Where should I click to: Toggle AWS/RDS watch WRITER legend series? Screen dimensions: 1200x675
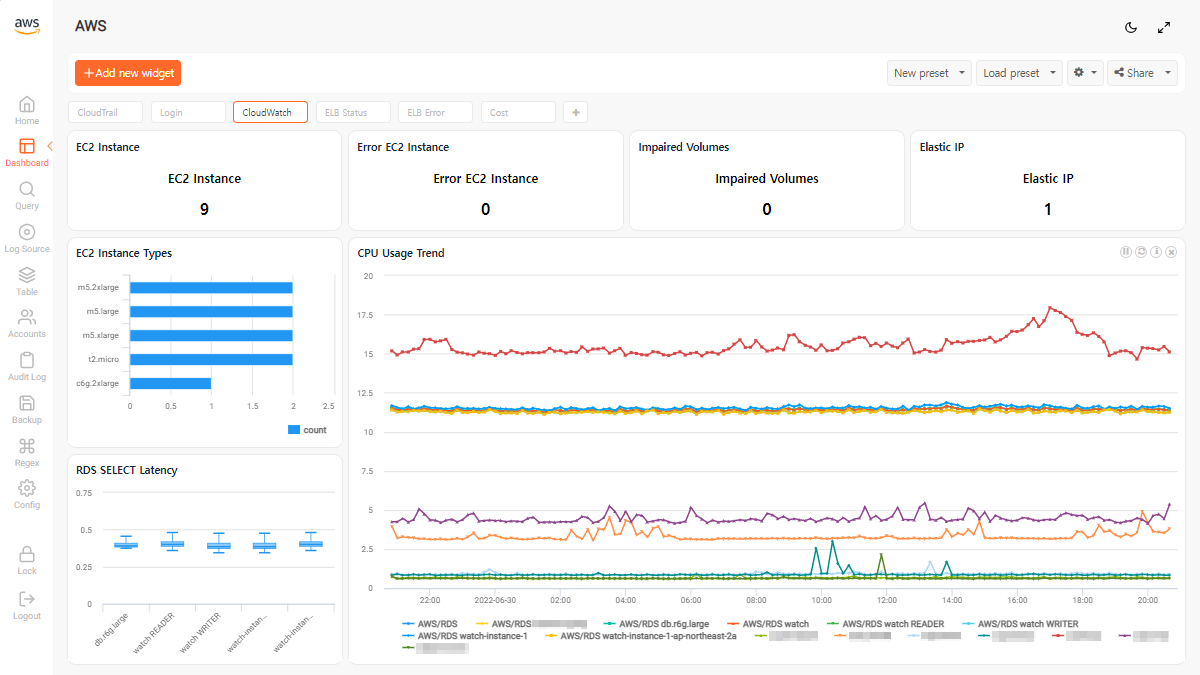coord(1020,624)
